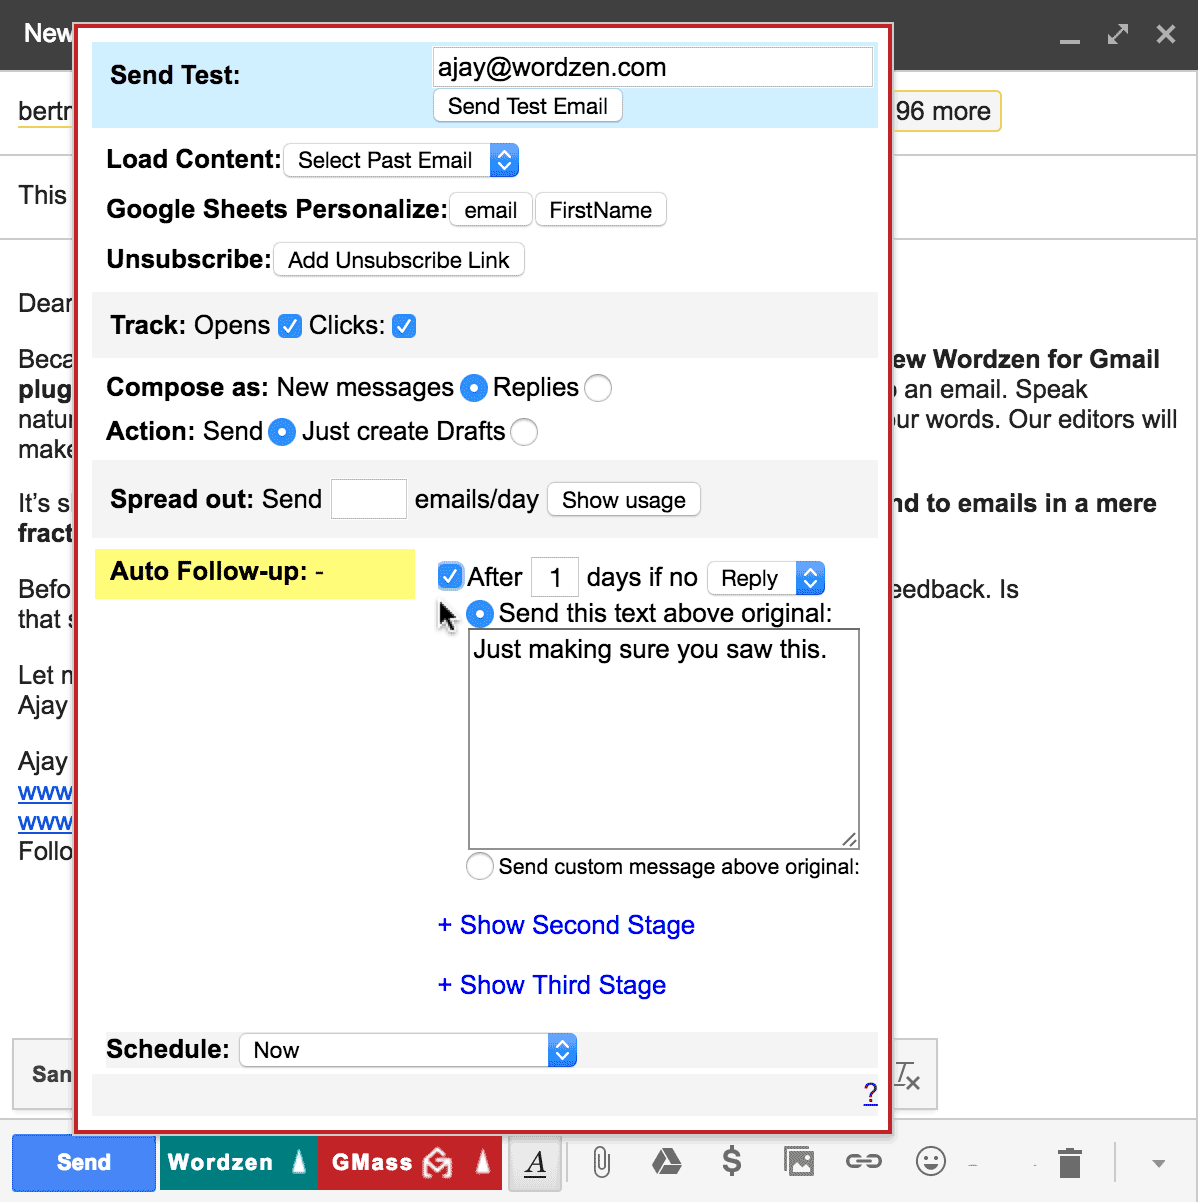The width and height of the screenshot is (1198, 1202).
Task: Open the Schedule Now dropdown
Action: pyautogui.click(x=408, y=1050)
